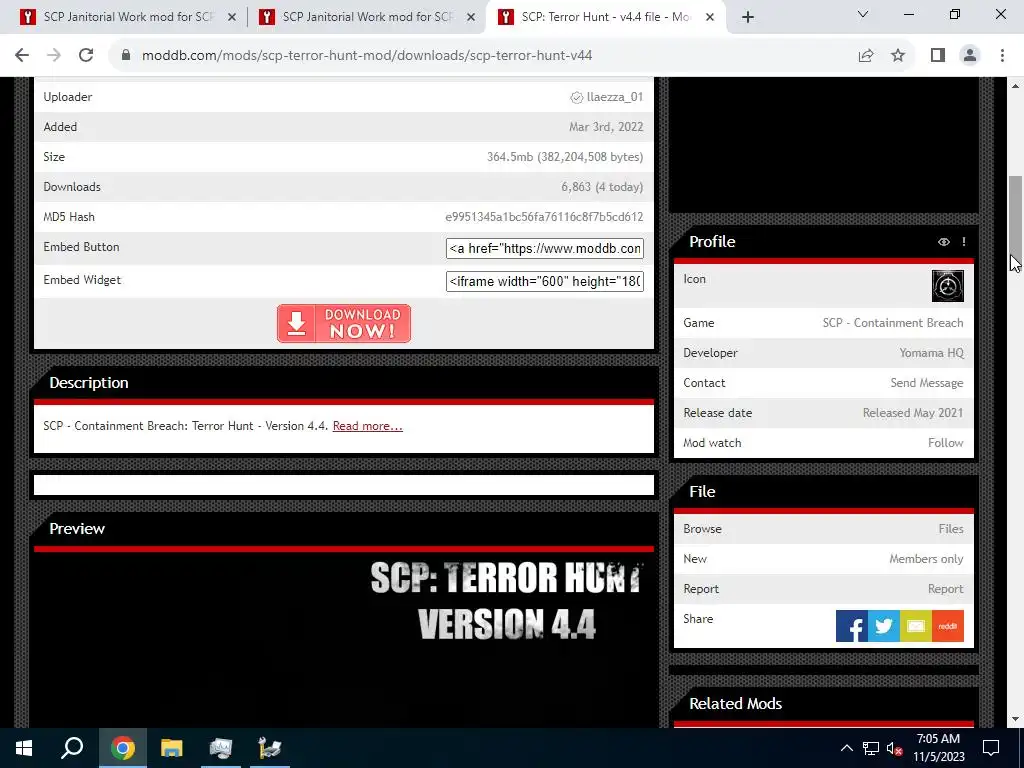The height and width of the screenshot is (768, 1024).
Task: Share this page icon in address bar
Action: point(866,56)
